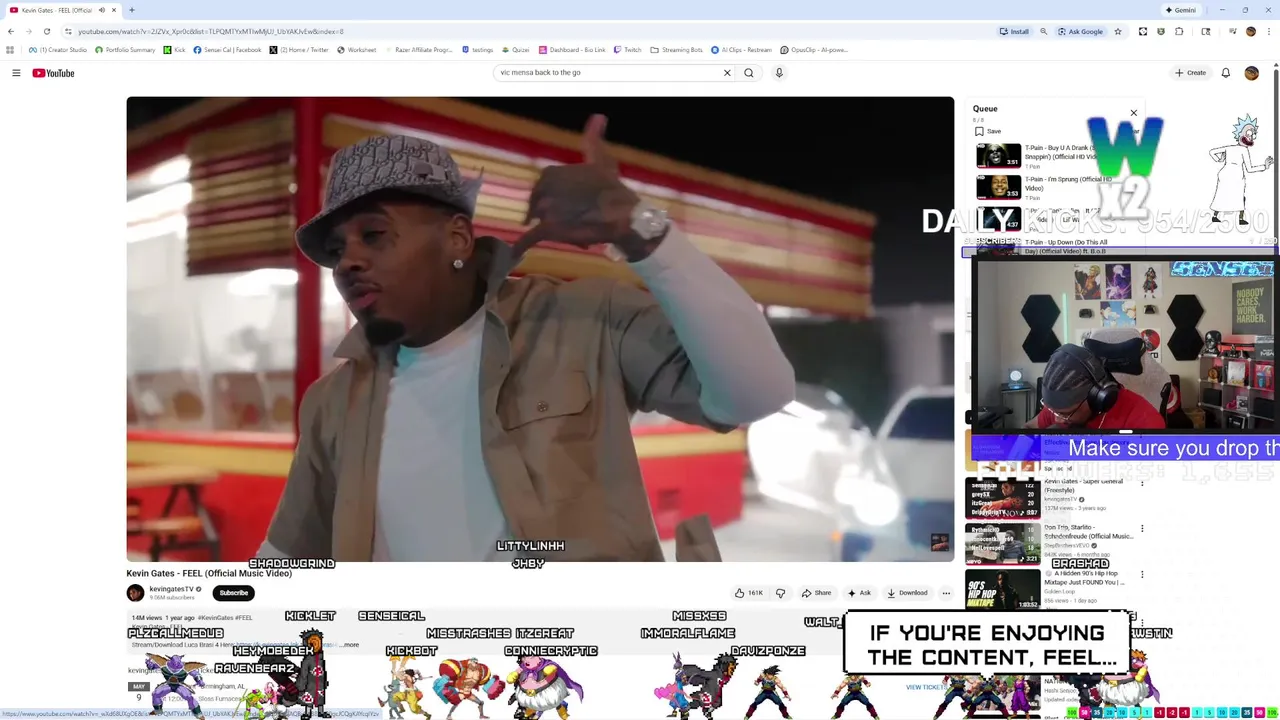Expand the description with ...more

[348, 645]
